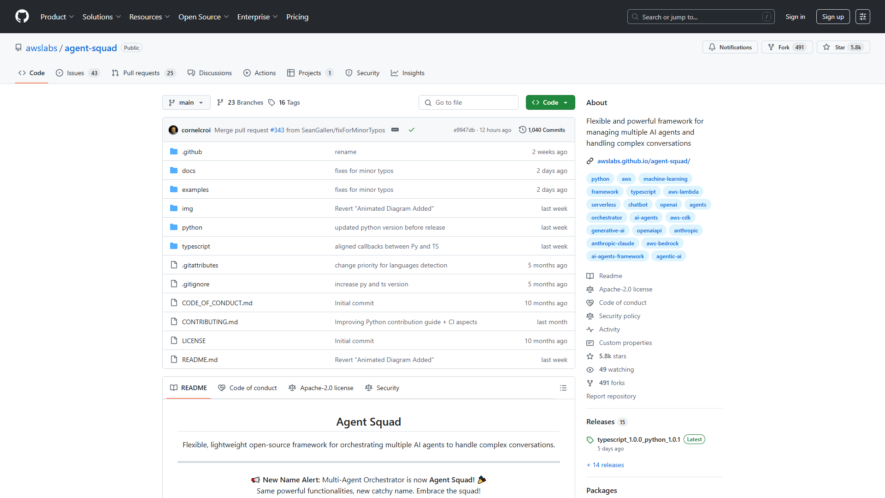Go to the Pricing page
This screenshot has height=498, width=885.
point(297,17)
